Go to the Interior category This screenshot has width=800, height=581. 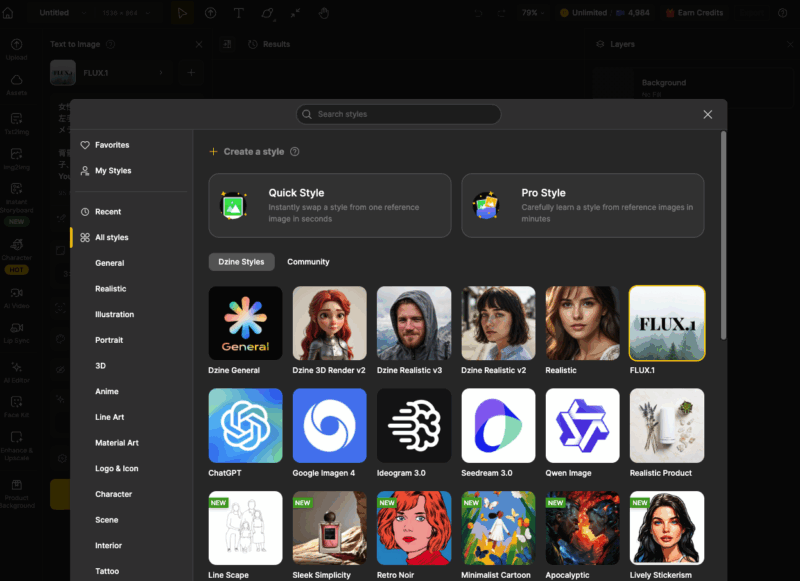pyautogui.click(x=109, y=545)
